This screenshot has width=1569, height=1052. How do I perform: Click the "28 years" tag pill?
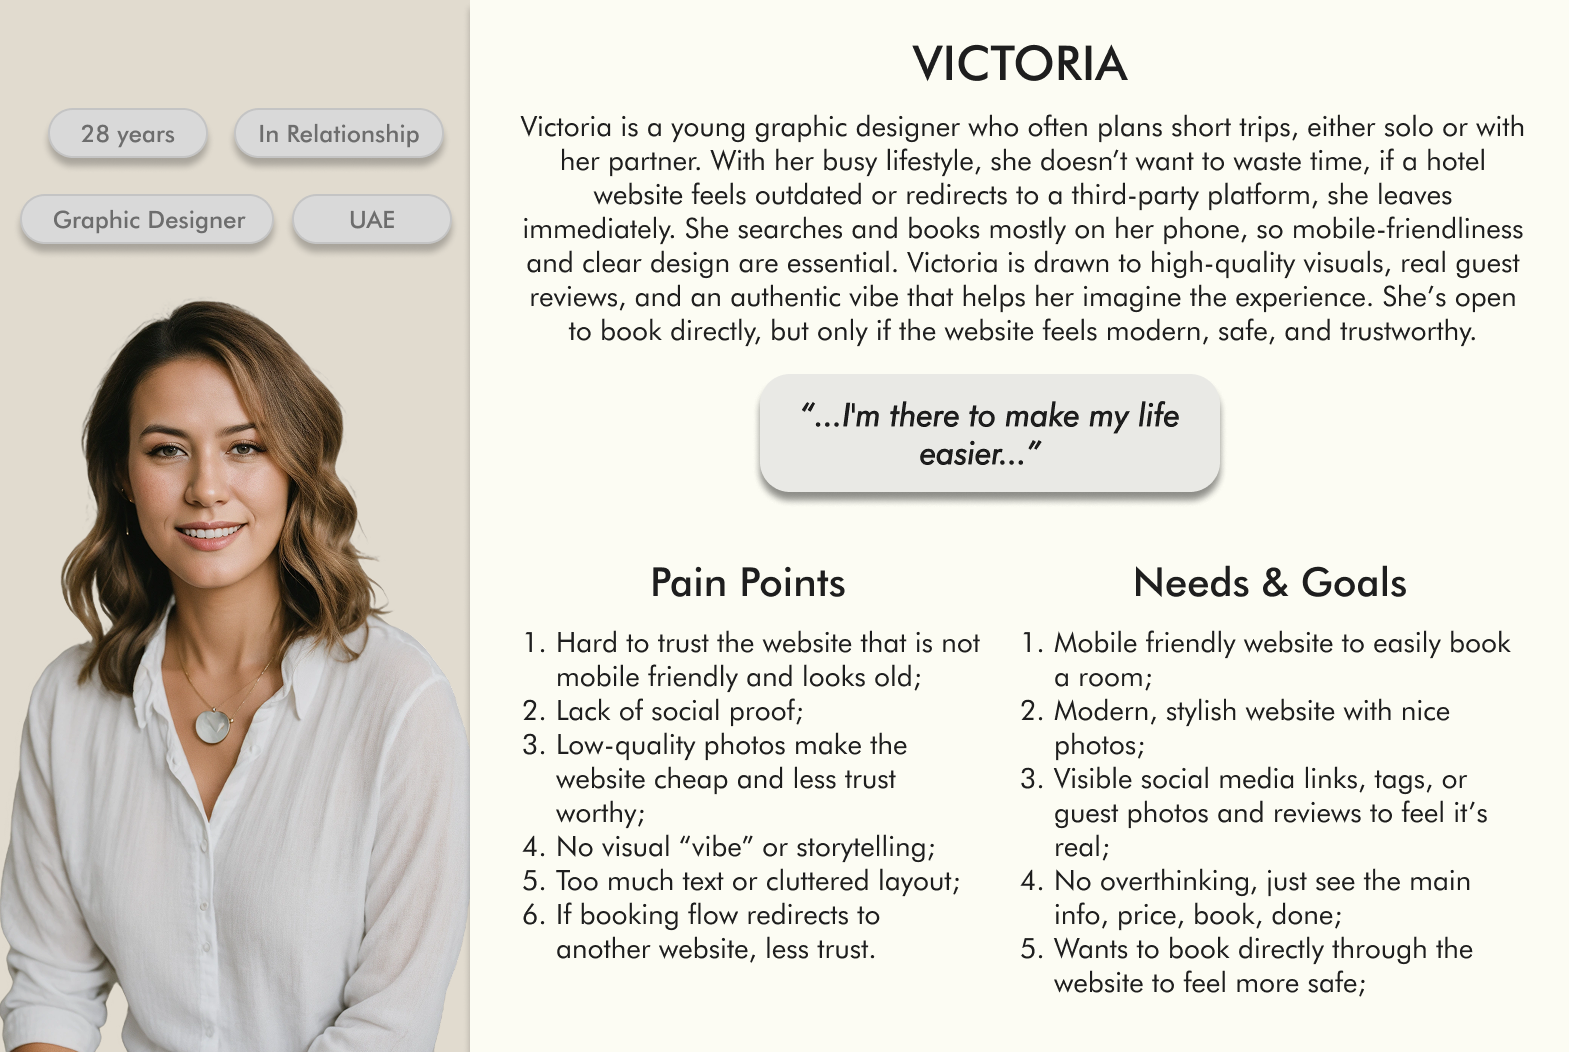[x=128, y=134]
